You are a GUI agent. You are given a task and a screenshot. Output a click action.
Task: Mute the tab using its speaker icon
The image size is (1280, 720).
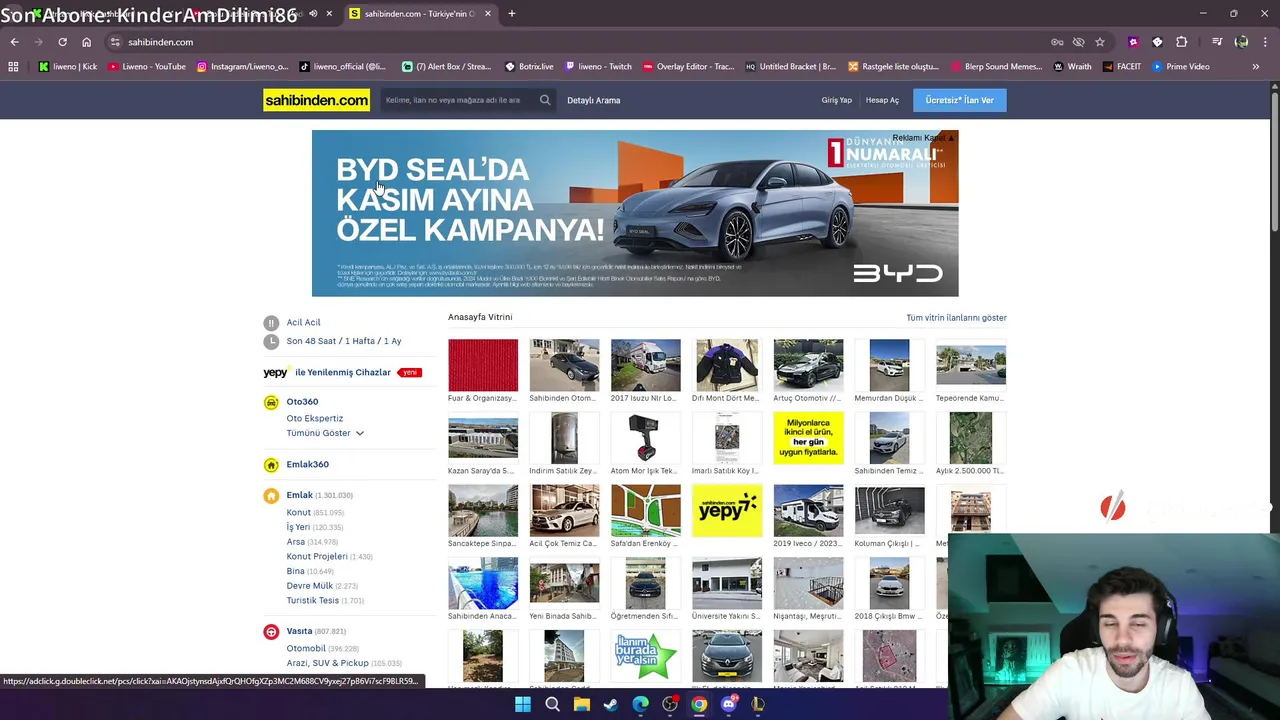pyautogui.click(x=313, y=14)
